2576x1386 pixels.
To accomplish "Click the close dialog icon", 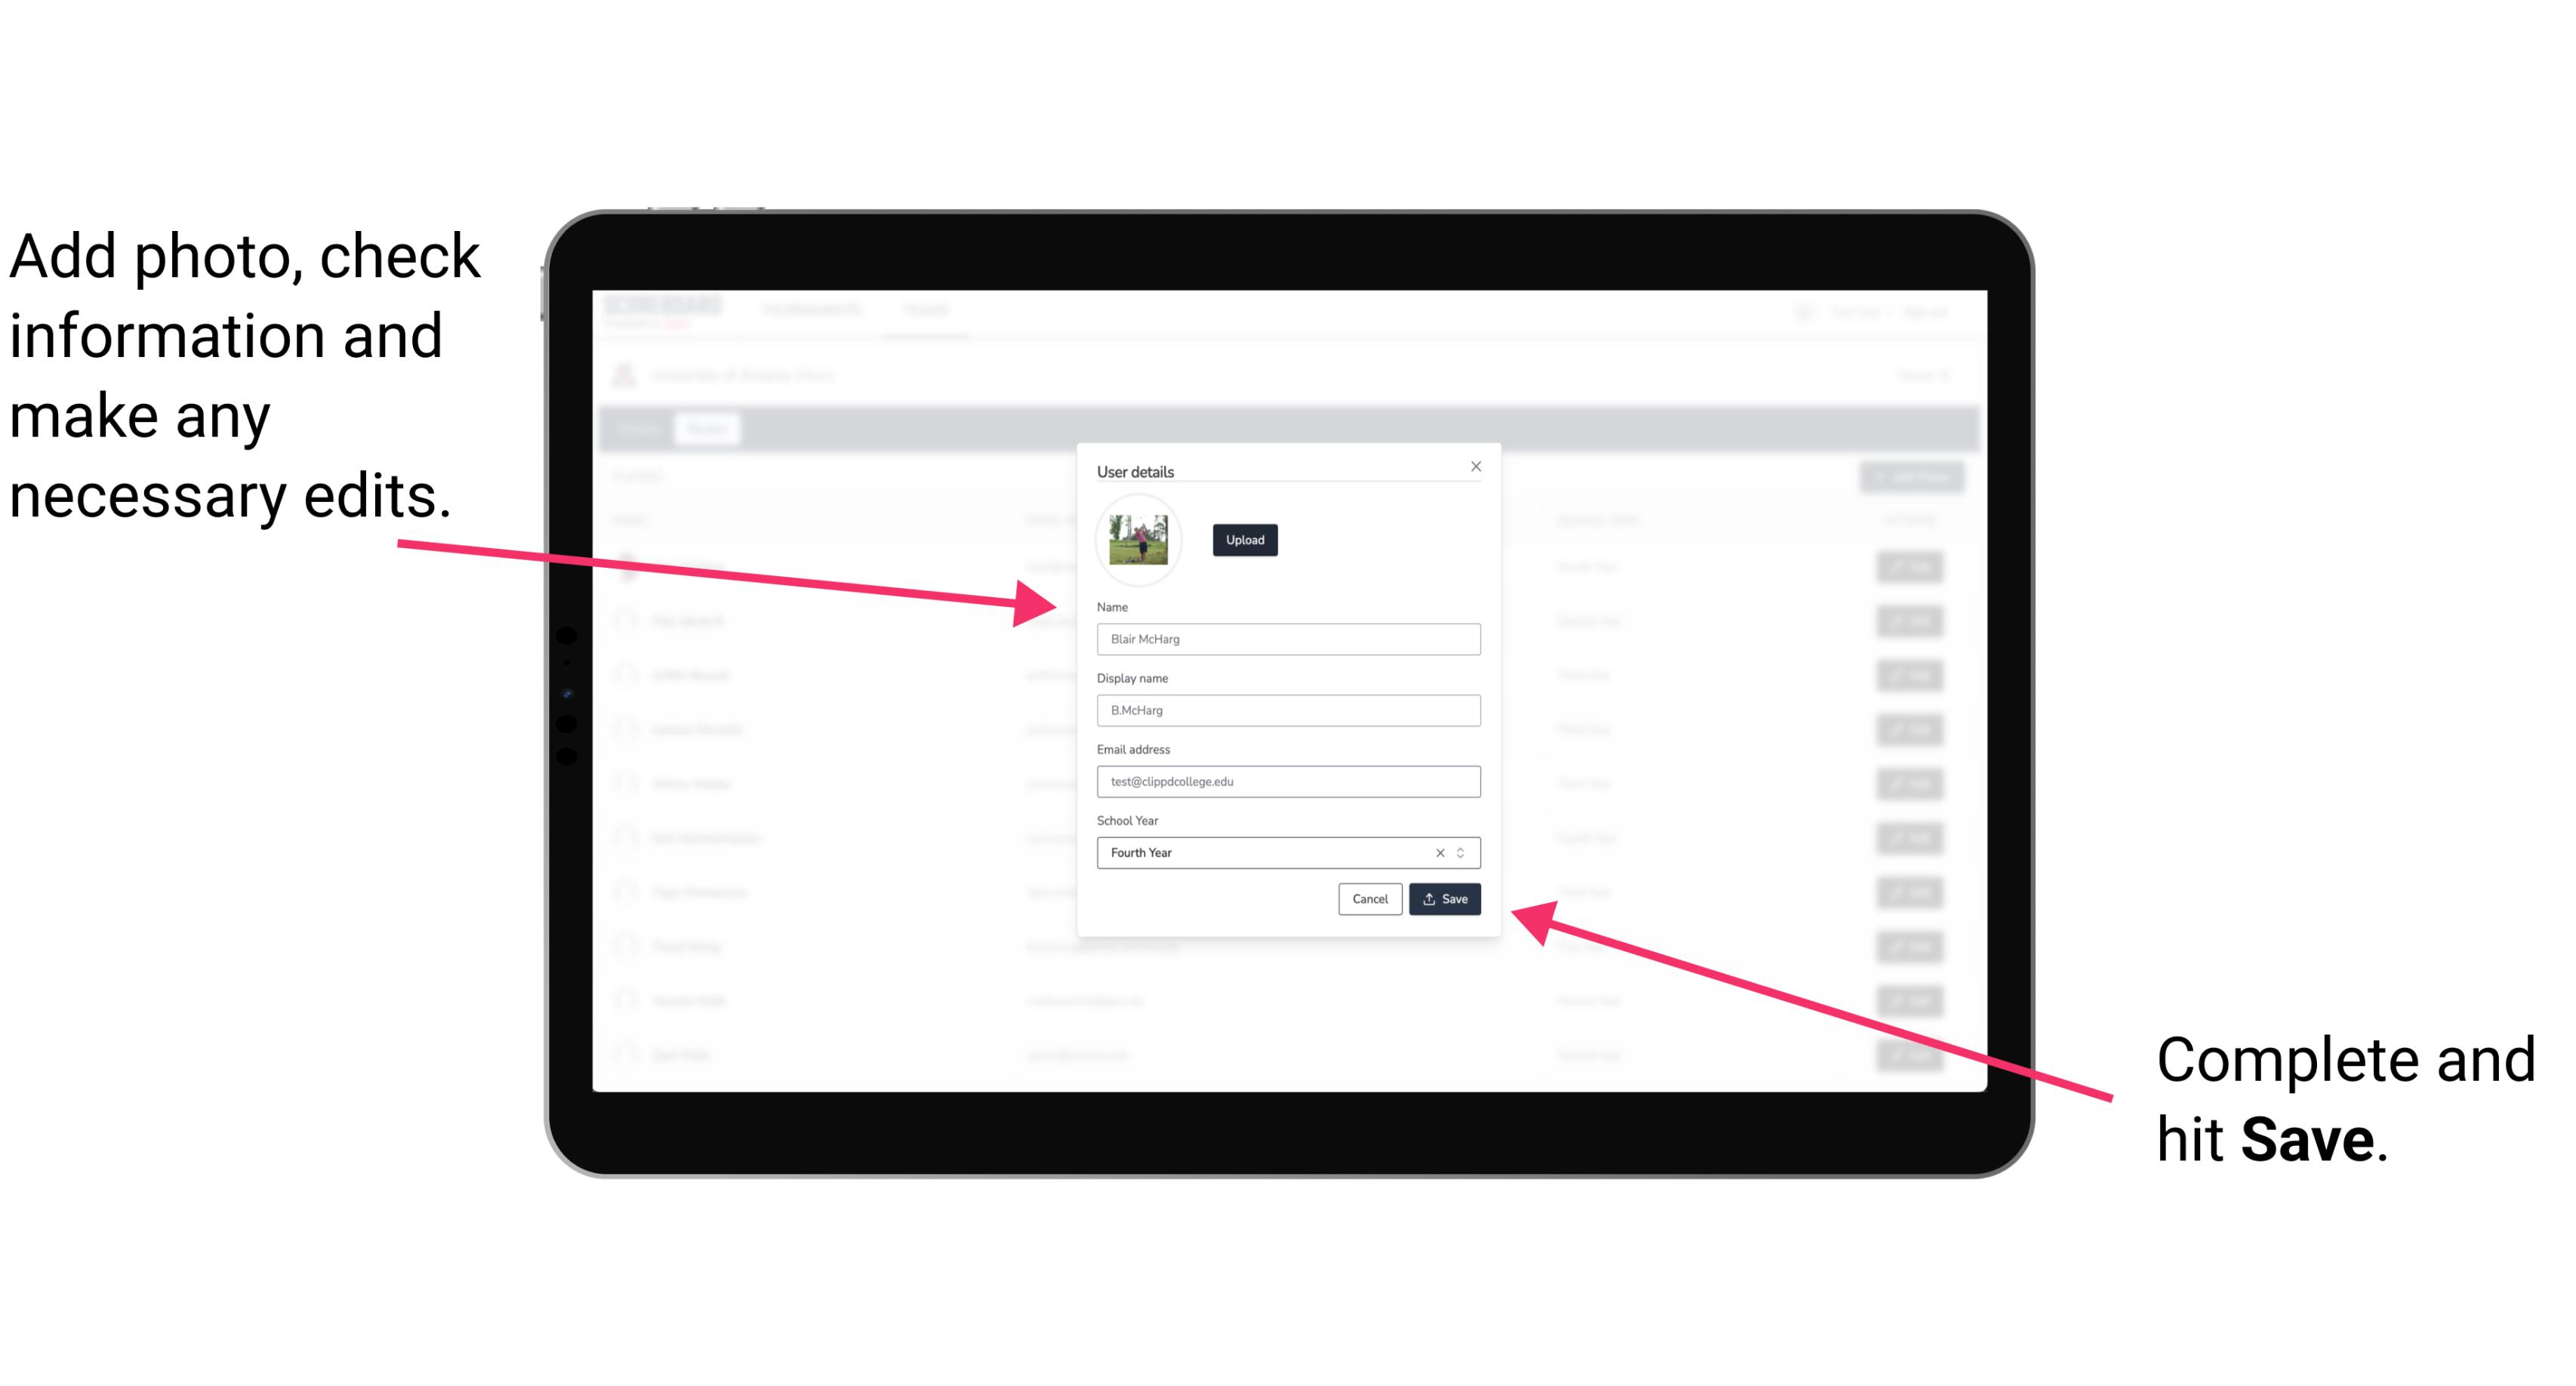I will point(1475,466).
